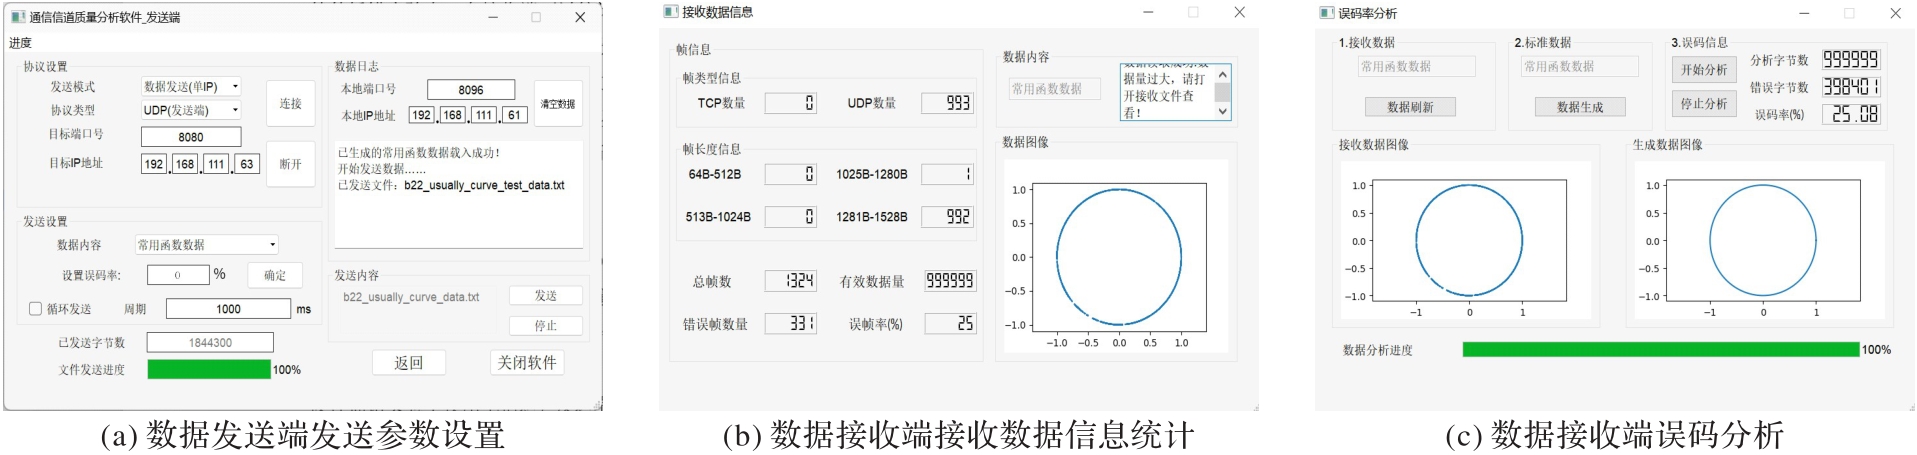Click the 误码率分析 window title icon

[x=1327, y=13]
